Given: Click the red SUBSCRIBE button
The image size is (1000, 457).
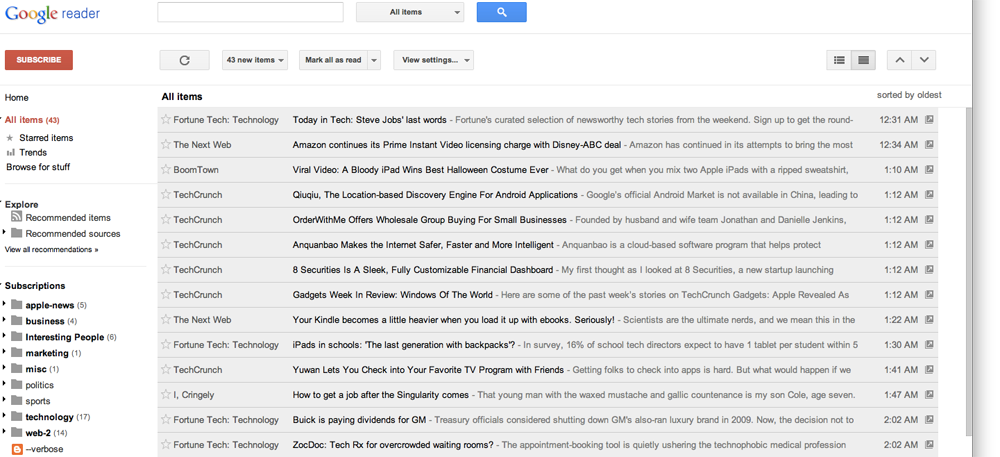Looking at the screenshot, I should tap(39, 60).
